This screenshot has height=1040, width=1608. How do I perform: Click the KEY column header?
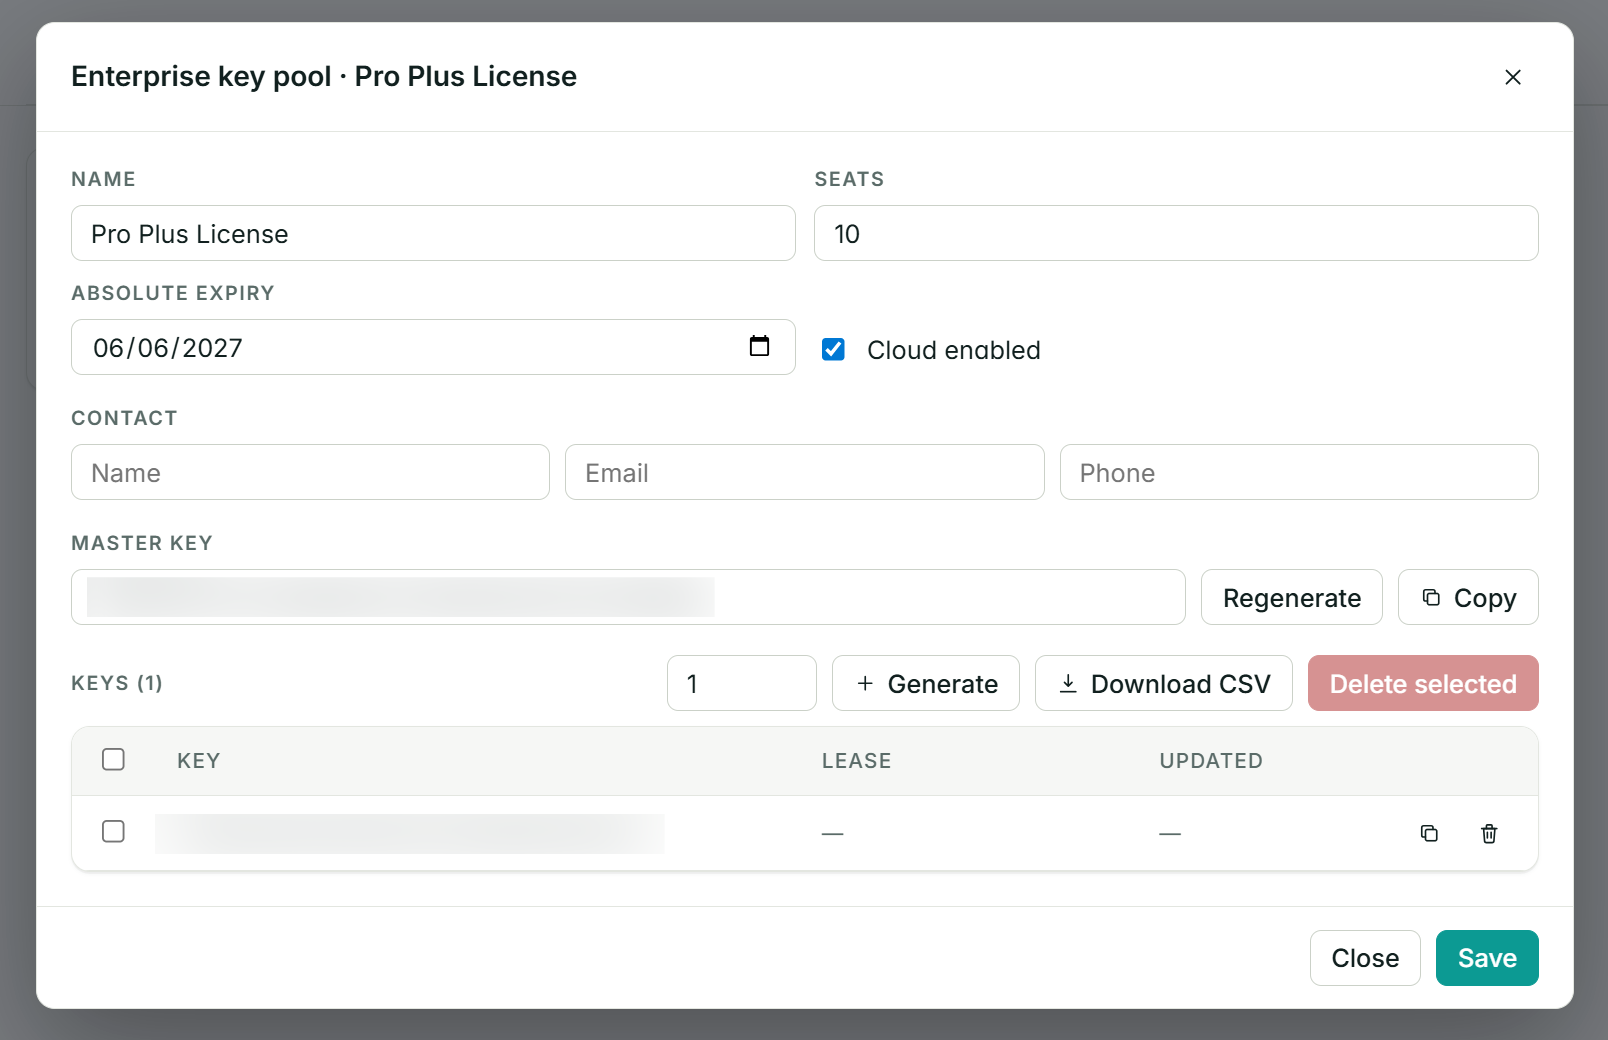[x=198, y=761]
